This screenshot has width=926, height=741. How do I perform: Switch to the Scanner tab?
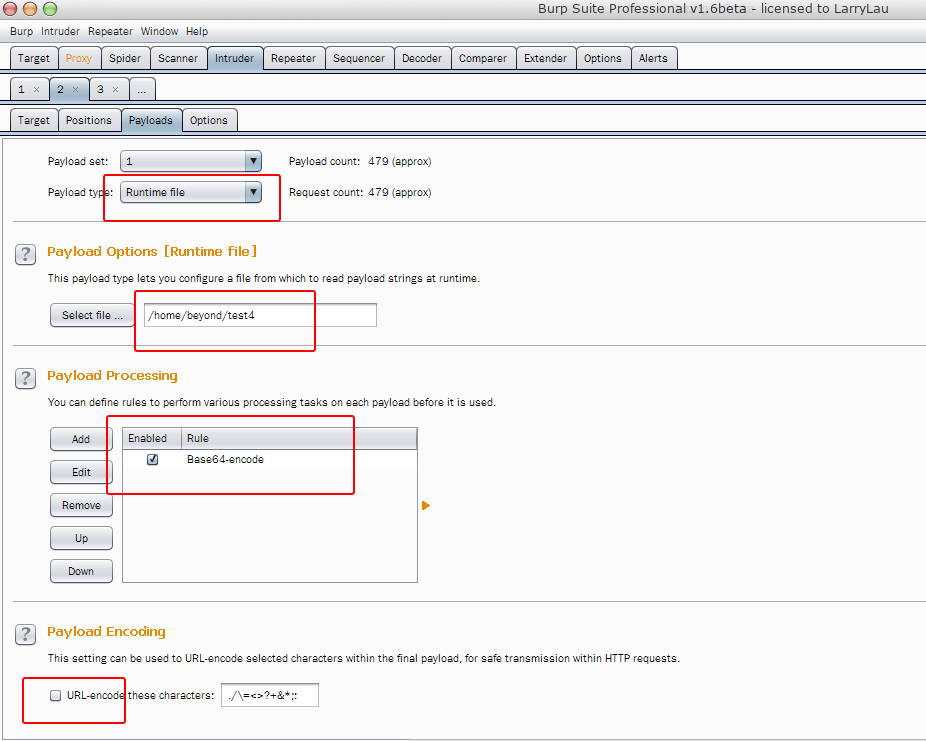click(178, 58)
